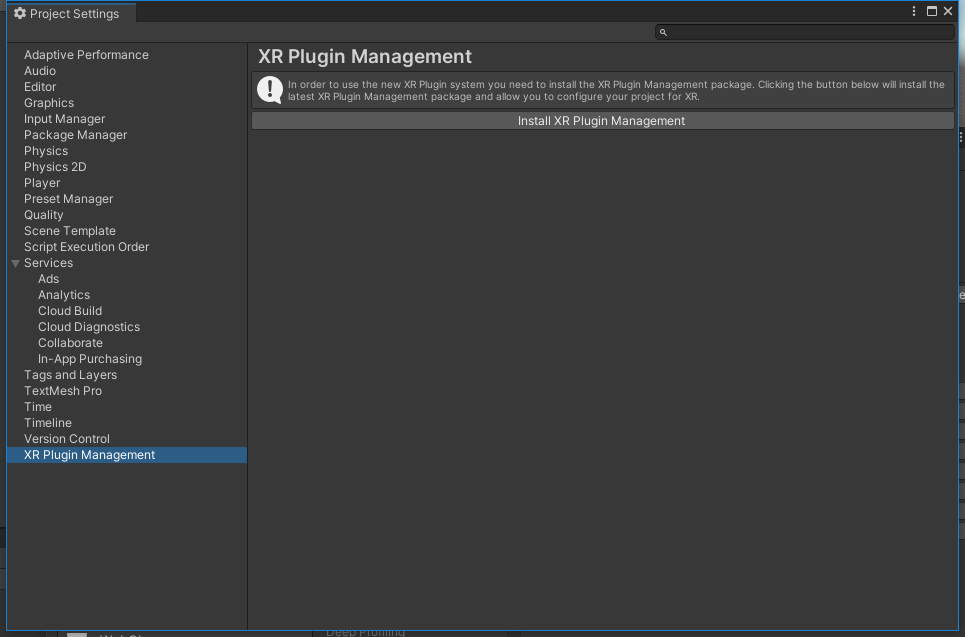Select XR Plugin Management category

127,455
